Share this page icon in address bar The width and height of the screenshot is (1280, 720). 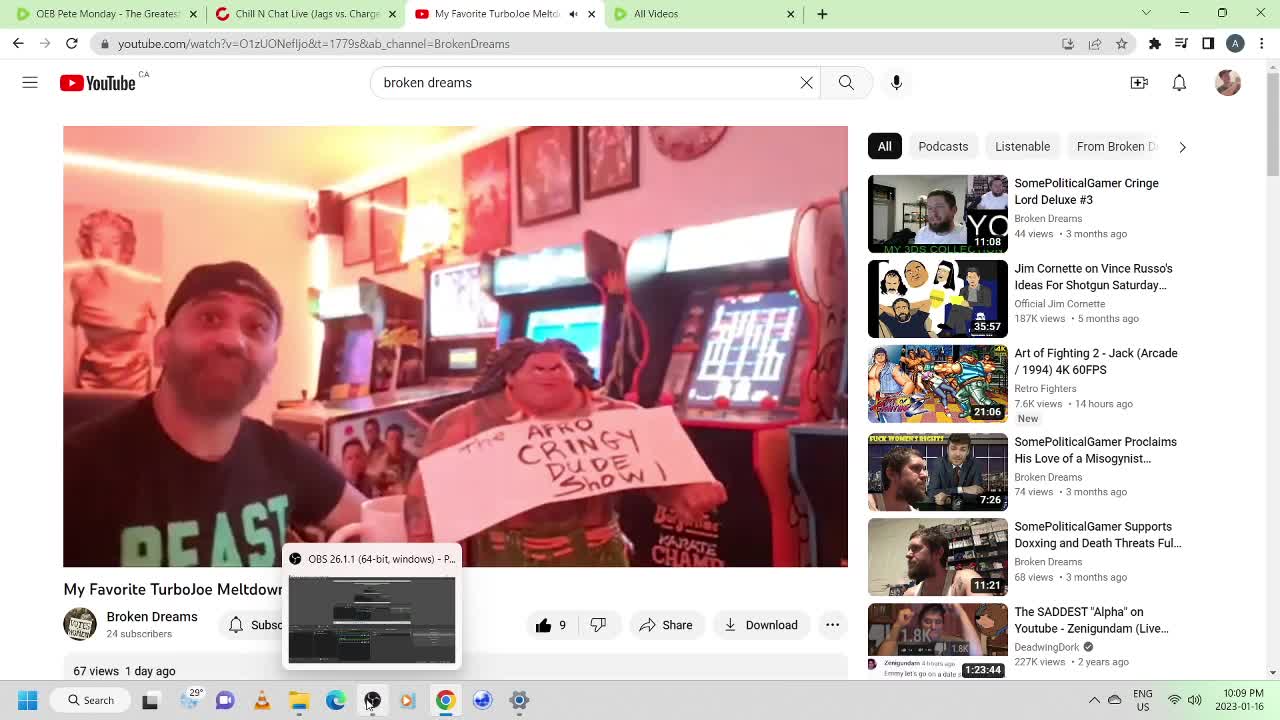(1095, 44)
